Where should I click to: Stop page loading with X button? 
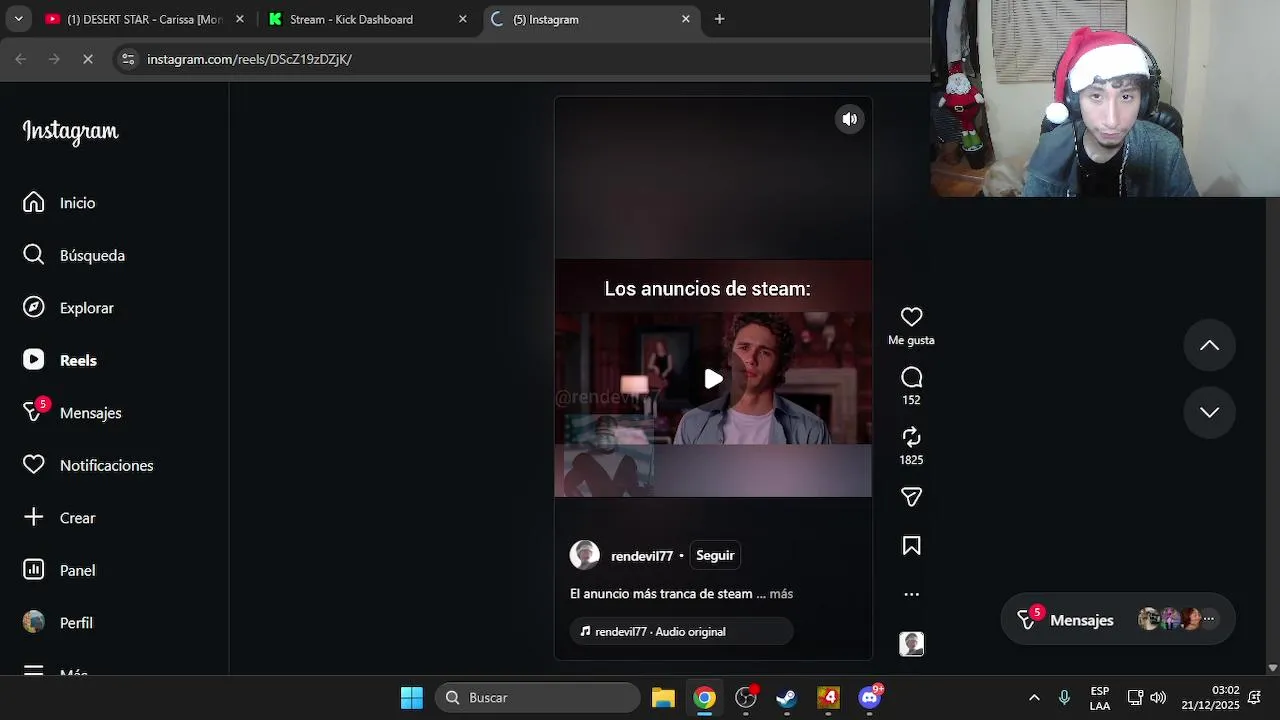pyautogui.click(x=88, y=59)
